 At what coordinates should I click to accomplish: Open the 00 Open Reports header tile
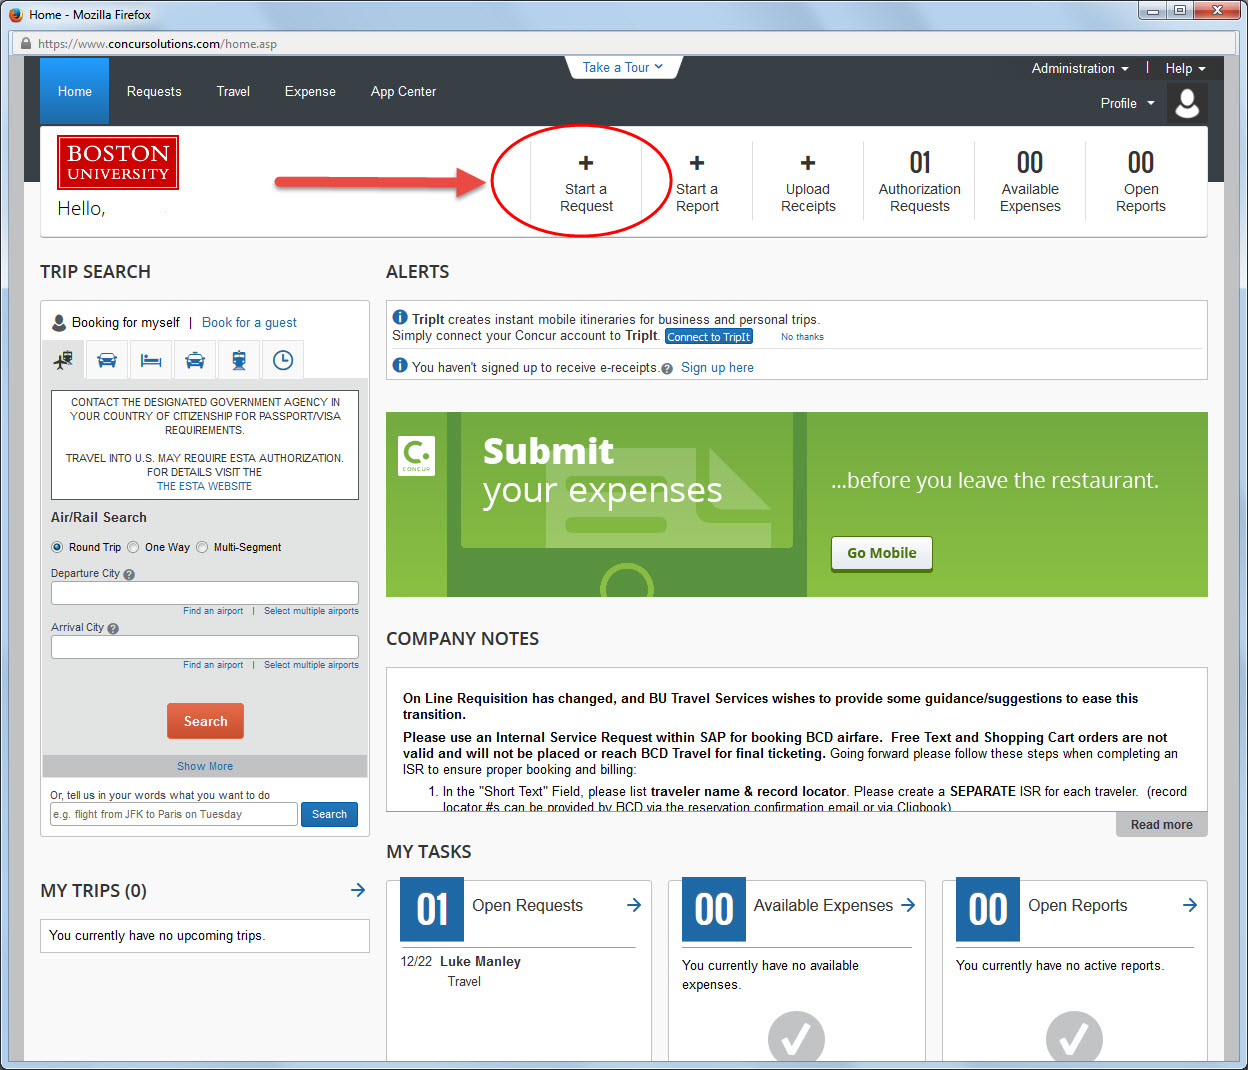(1141, 181)
